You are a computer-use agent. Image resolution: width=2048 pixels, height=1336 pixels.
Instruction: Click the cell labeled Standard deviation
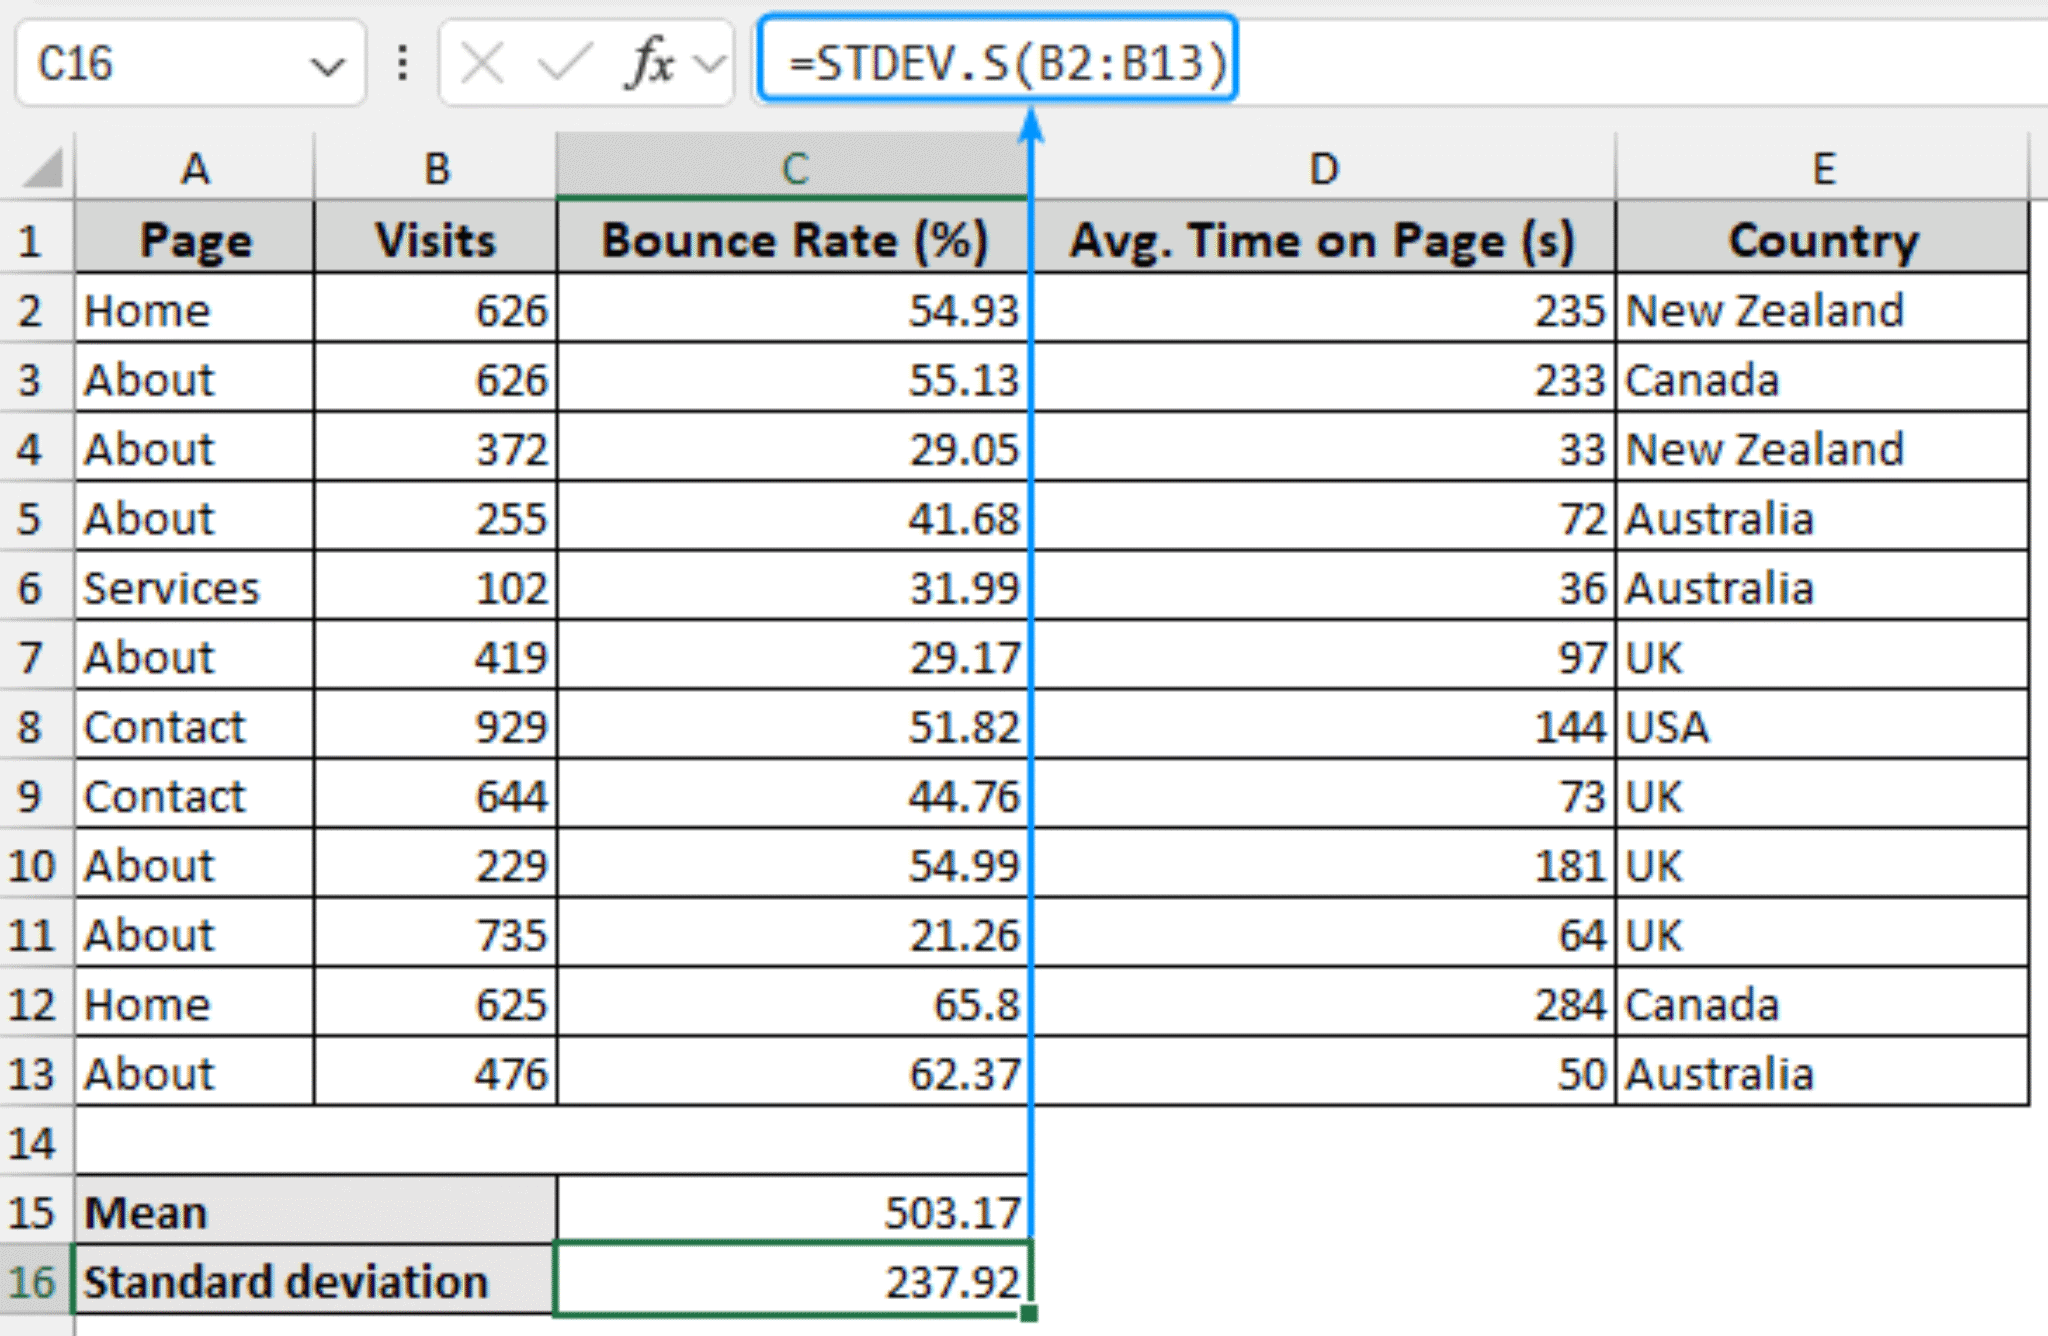click(280, 1282)
